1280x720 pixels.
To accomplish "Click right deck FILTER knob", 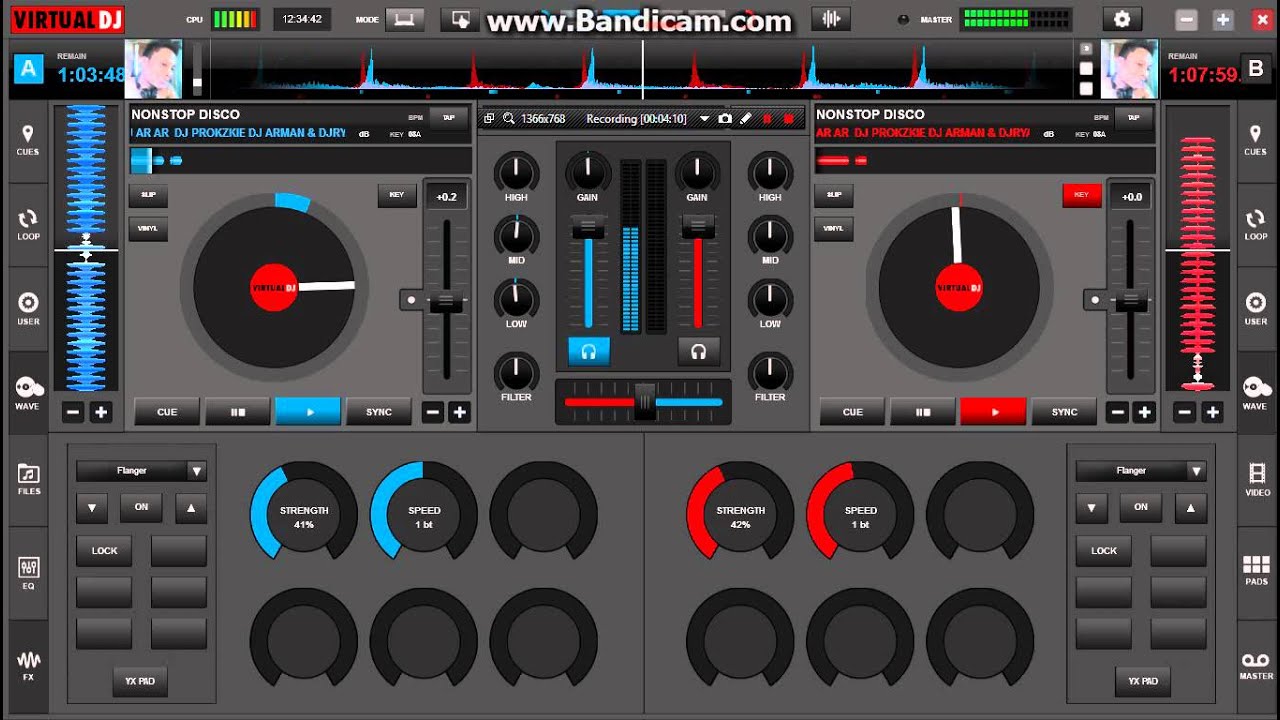I will [x=770, y=372].
